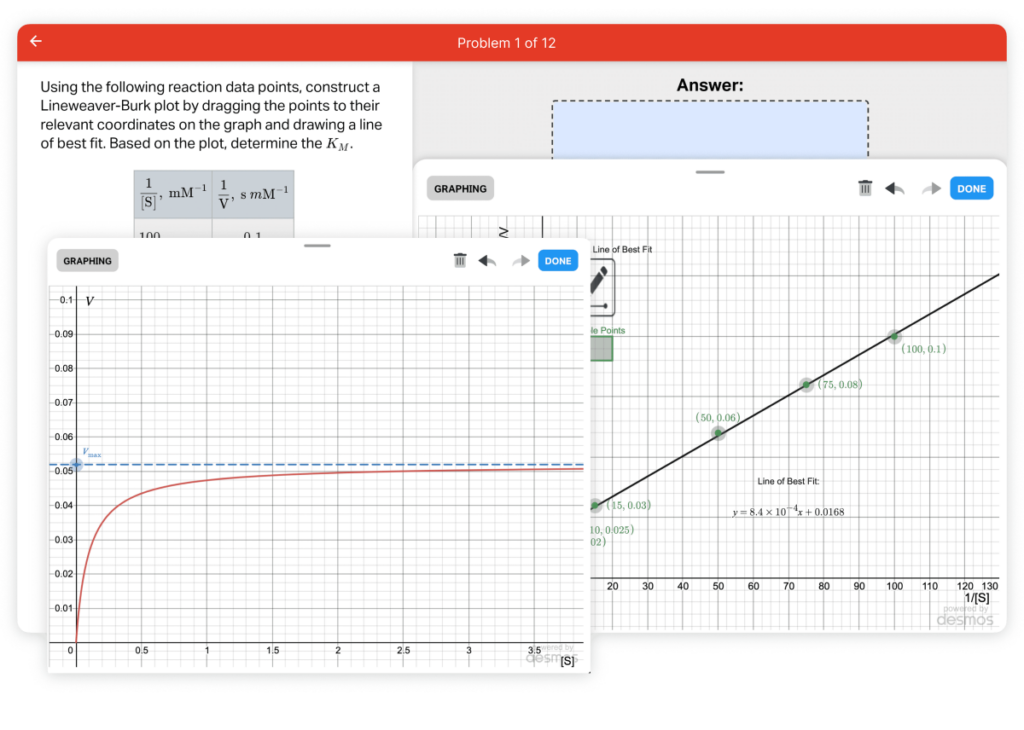
Task: Click the GRAPHING label on the rear panel
Action: [x=459, y=188]
